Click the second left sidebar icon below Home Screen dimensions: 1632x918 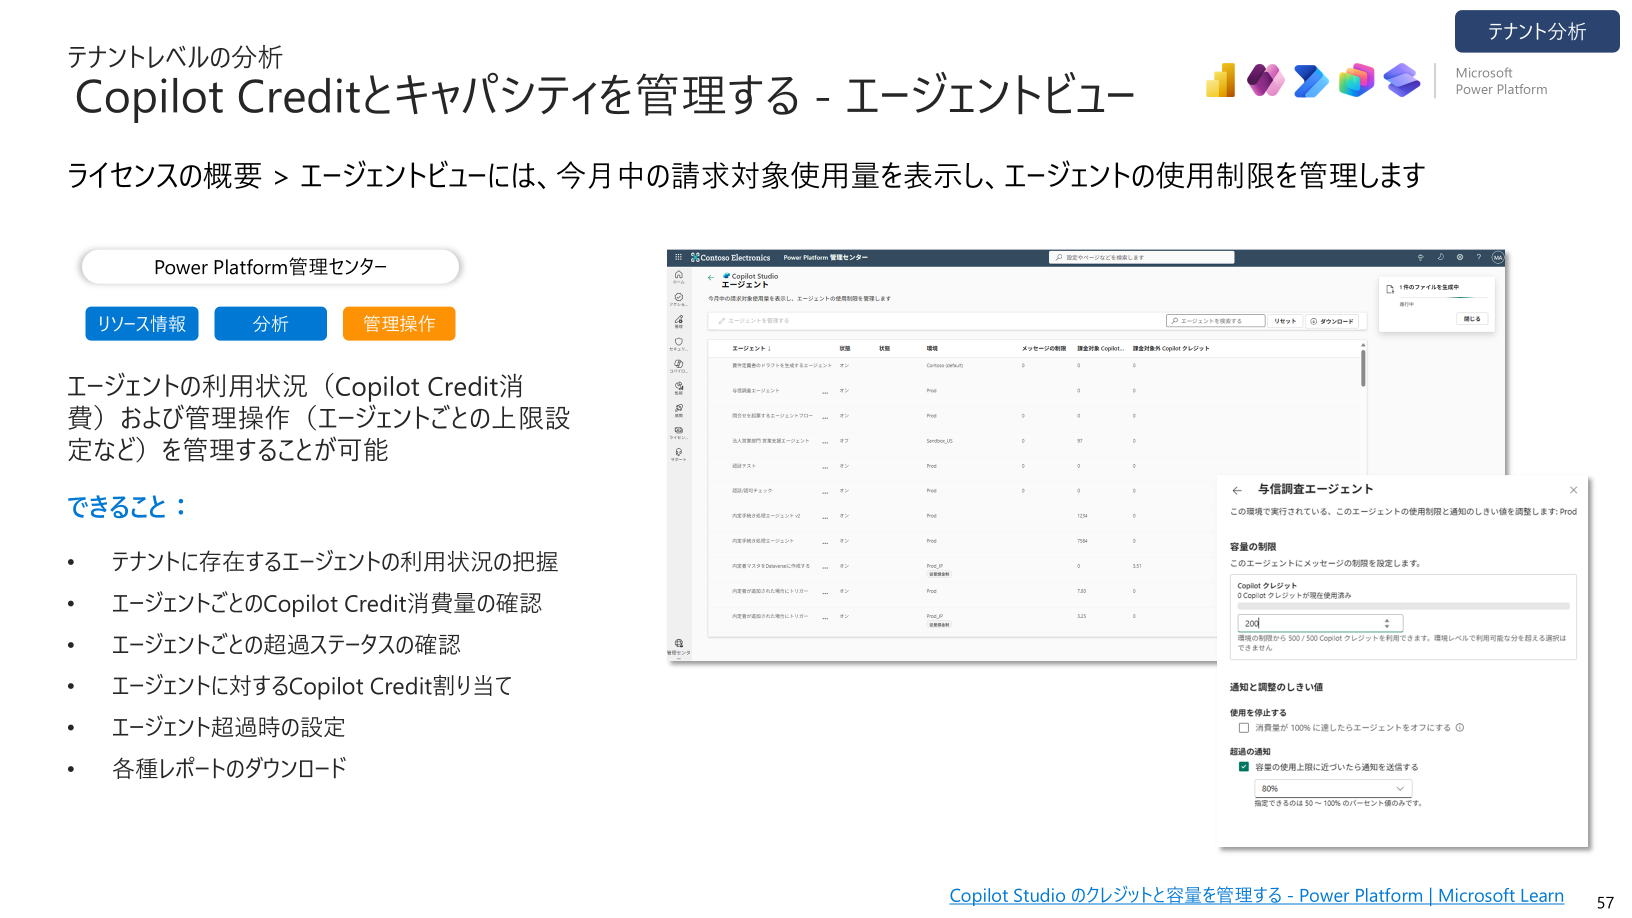point(679,299)
